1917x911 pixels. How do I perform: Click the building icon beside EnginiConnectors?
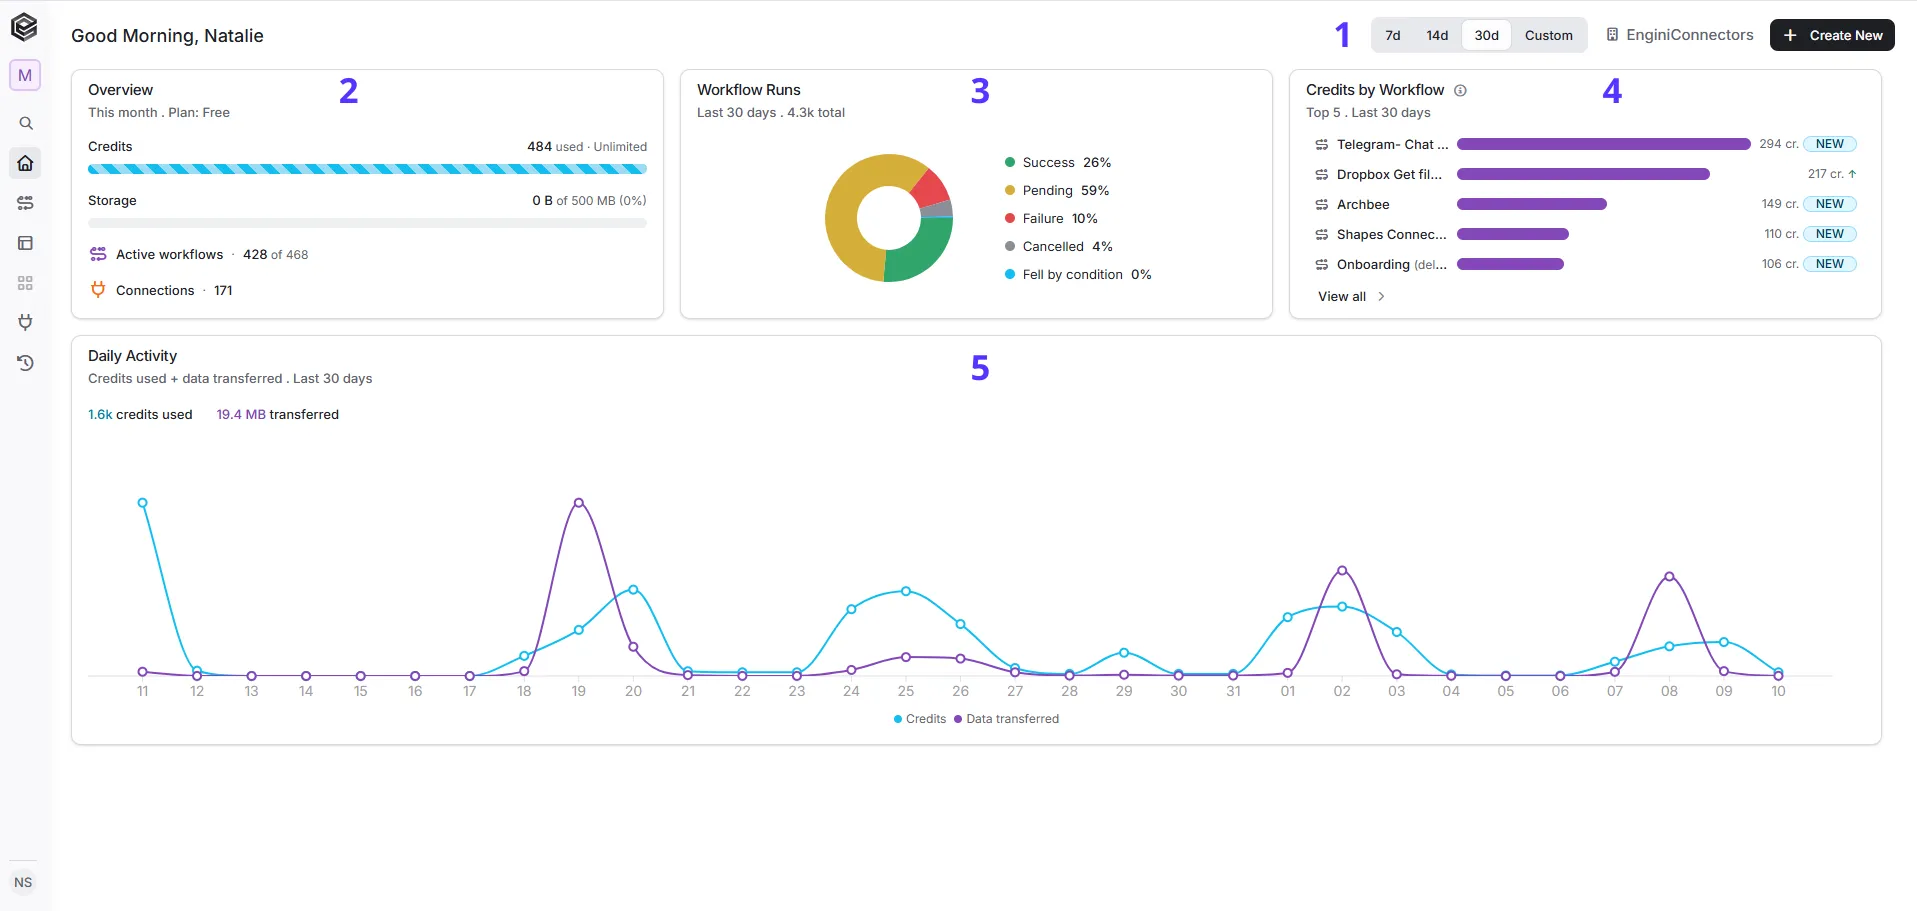click(1612, 35)
